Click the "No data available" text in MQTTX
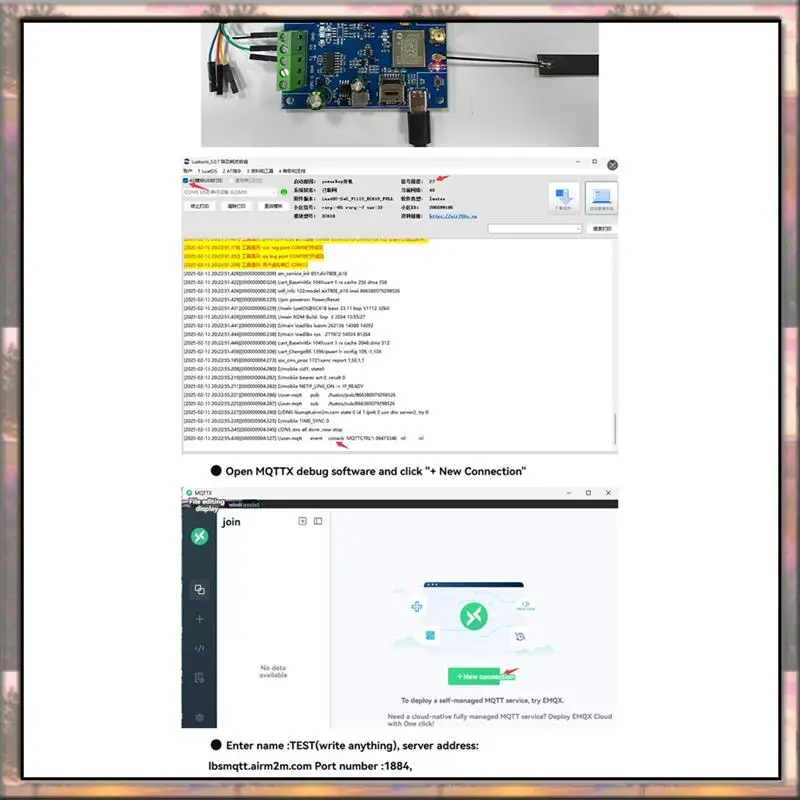Image resolution: width=800 pixels, height=800 pixels. click(x=273, y=671)
